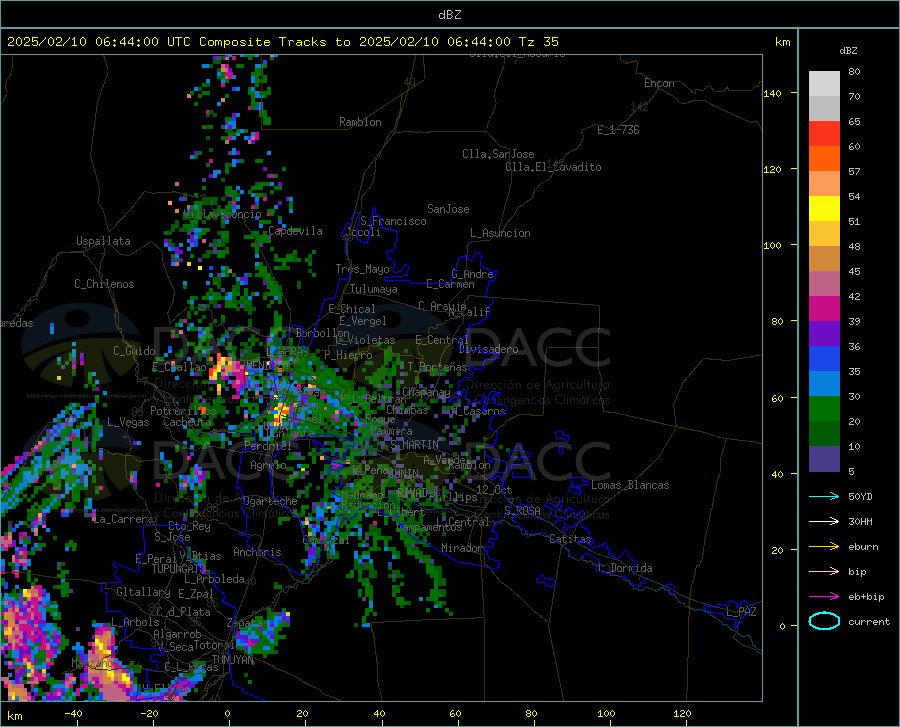Click the La_Carrera map label

pyautogui.click(x=123, y=519)
